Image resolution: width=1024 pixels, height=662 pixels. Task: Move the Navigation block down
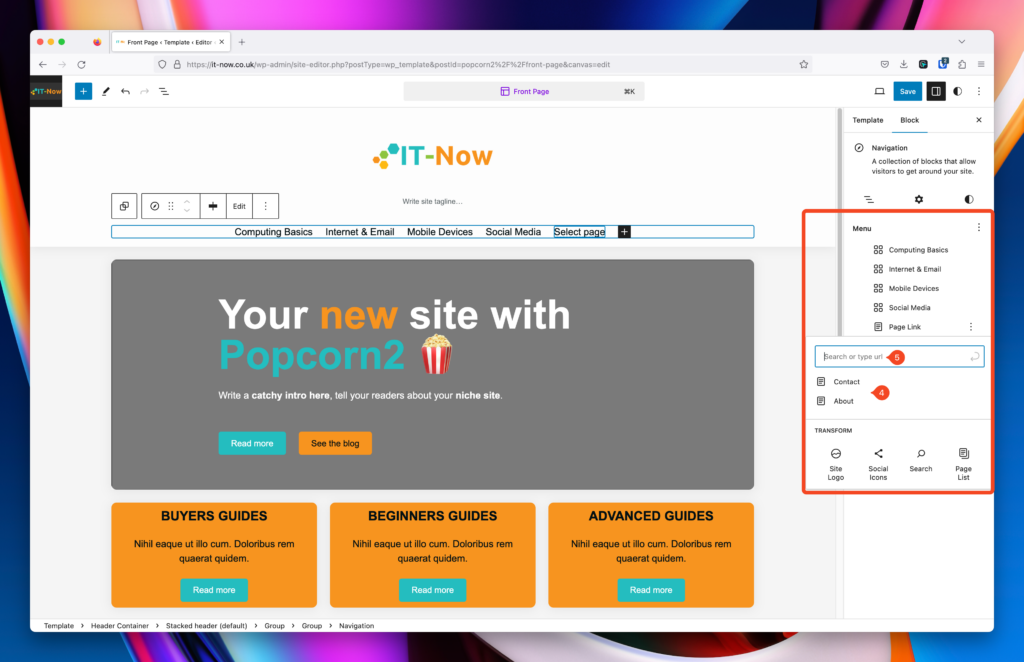[187, 211]
